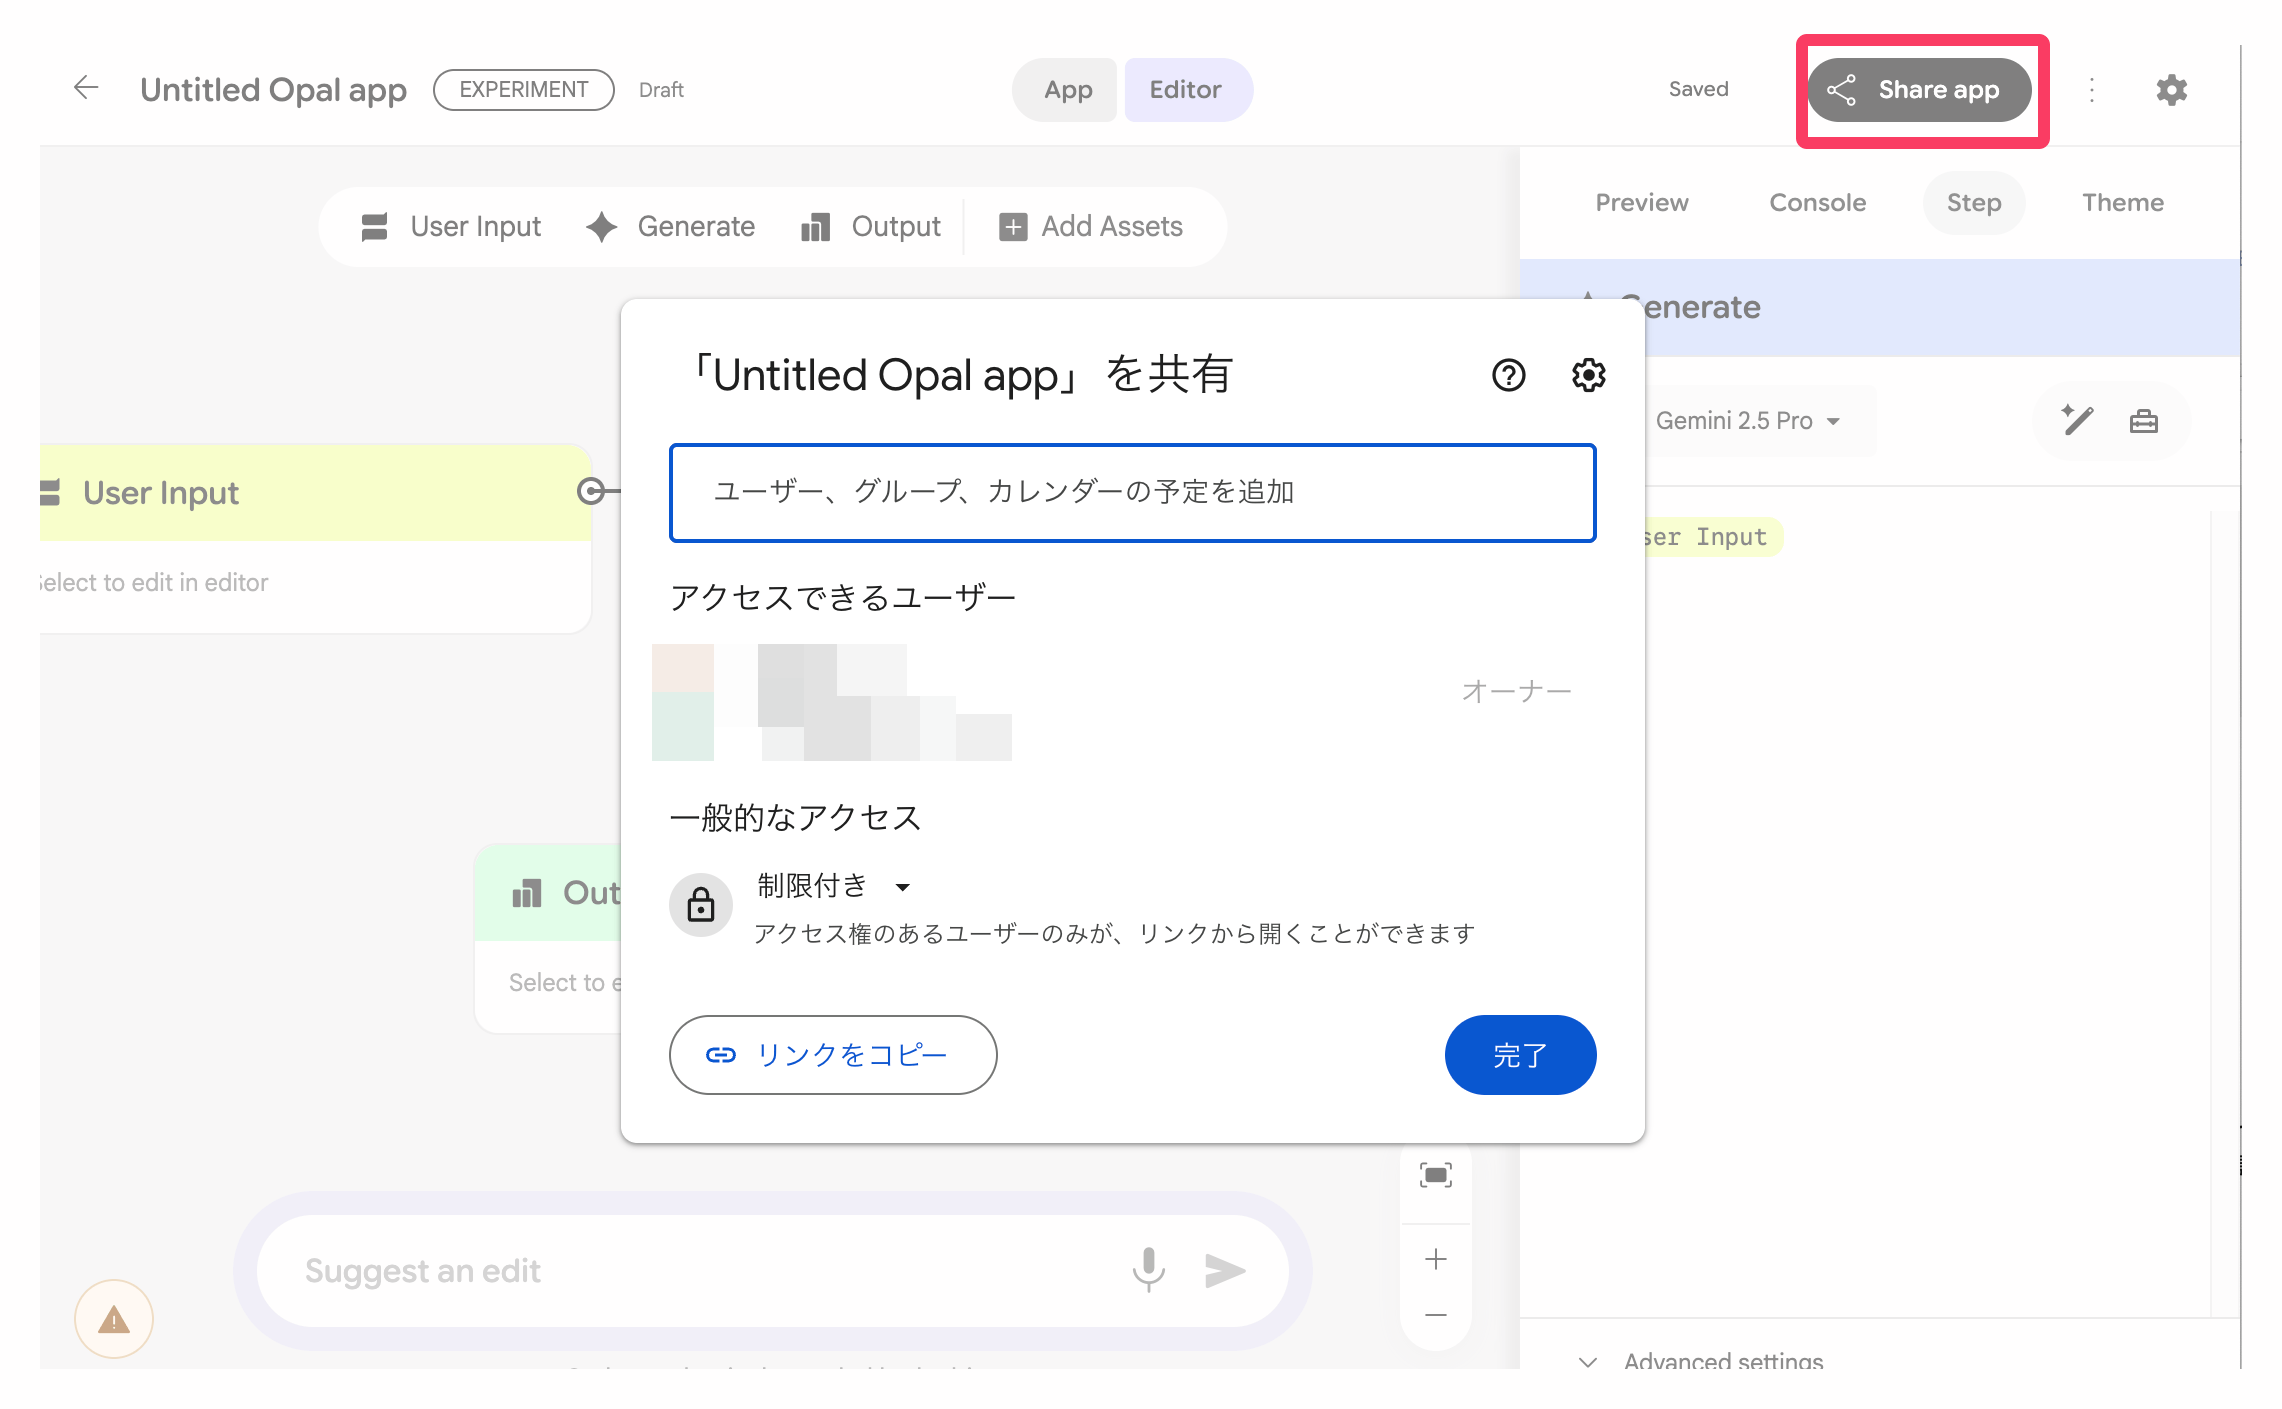Open the Gemini 2.5 Pro model dropdown
The image size is (2282, 1409).
1747,421
